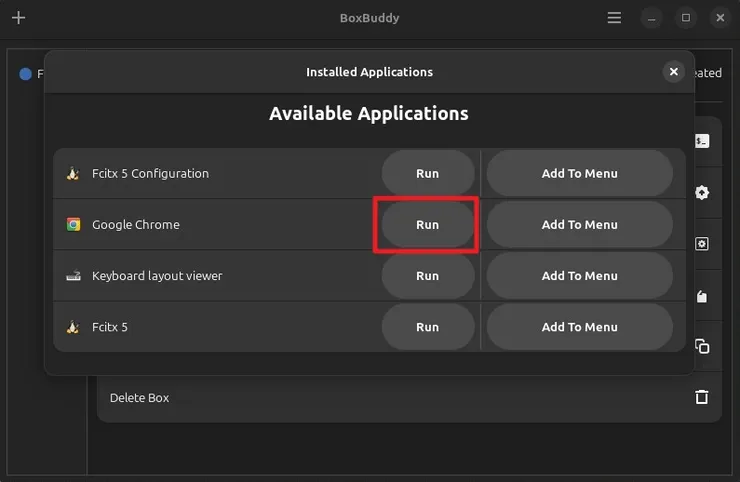Click the Fcitx 5 Configuration app icon
Image resolution: width=740 pixels, height=482 pixels.
coord(73,173)
